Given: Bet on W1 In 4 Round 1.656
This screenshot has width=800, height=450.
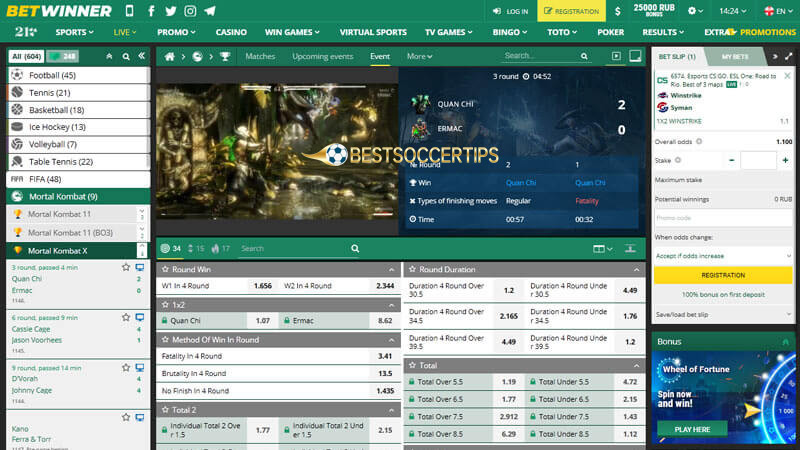Looking at the screenshot, I should 263,286.
